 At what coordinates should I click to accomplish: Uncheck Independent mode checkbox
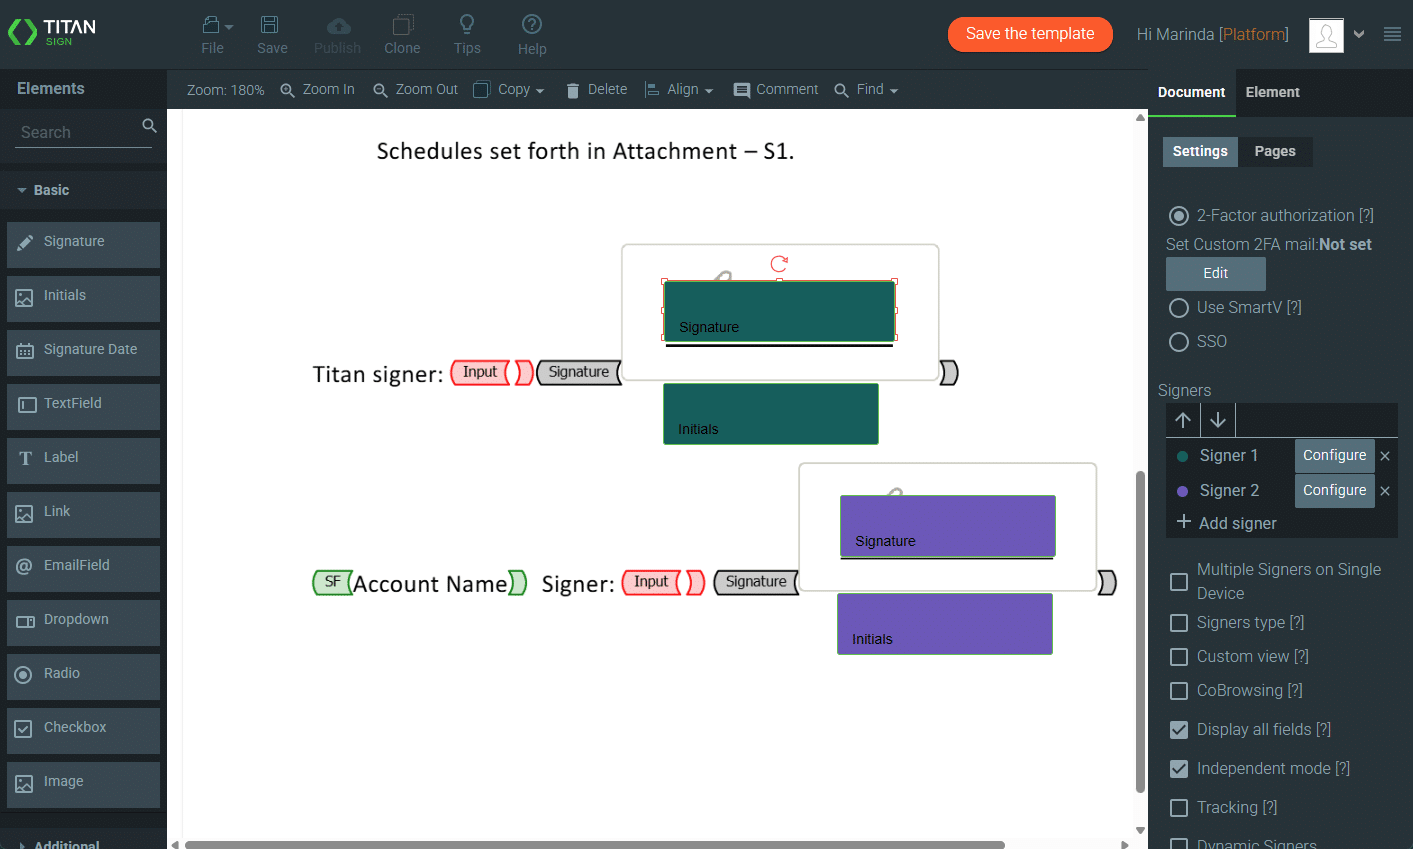tap(1179, 769)
